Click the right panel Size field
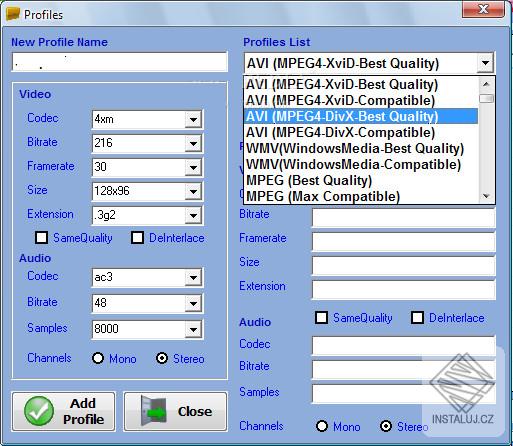Viewport: 513px width, 446px height. pos(404,266)
